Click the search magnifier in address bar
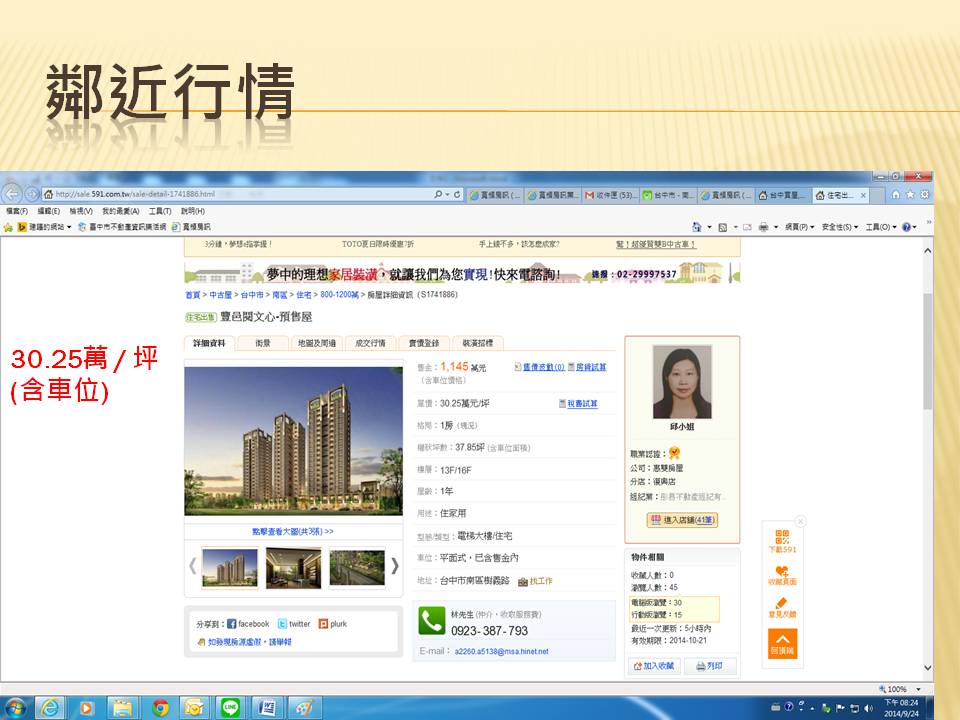The width and height of the screenshot is (960, 720). (438, 194)
